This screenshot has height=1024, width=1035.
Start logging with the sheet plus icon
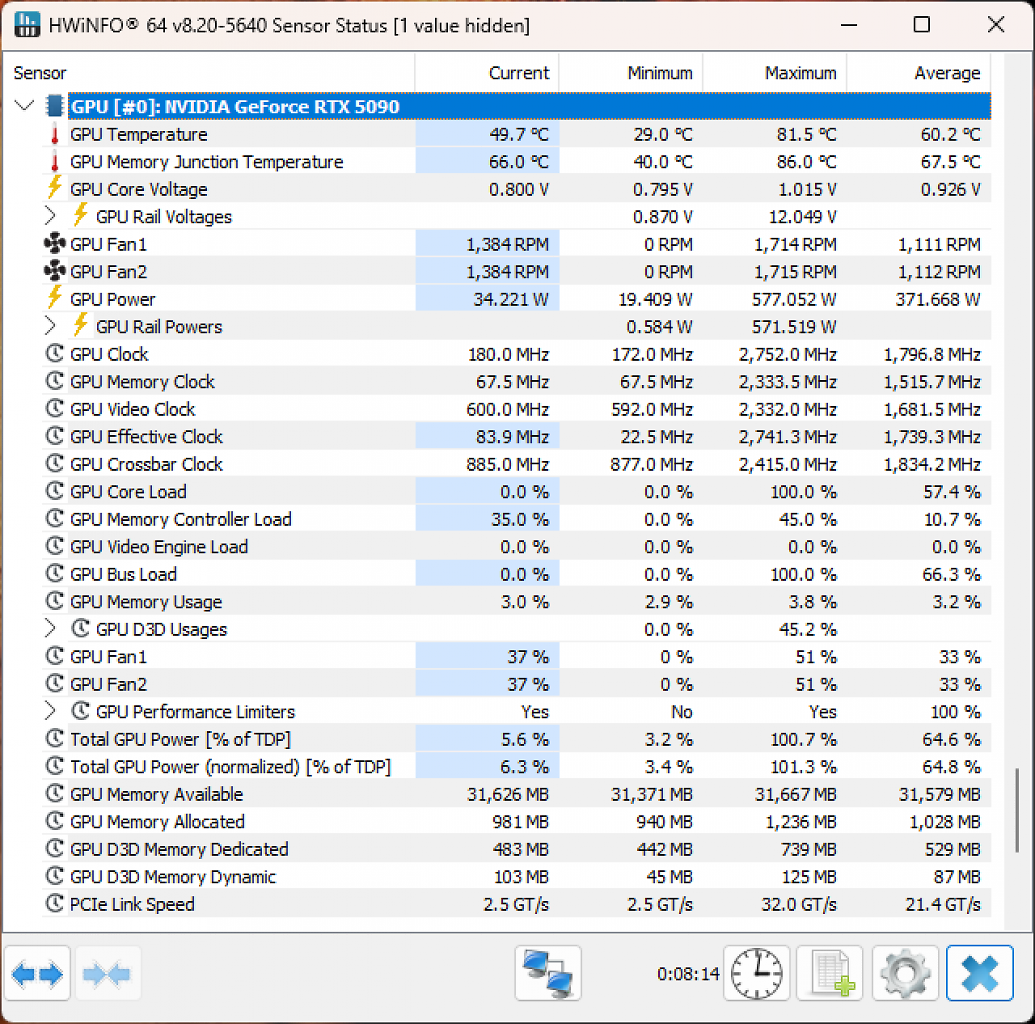click(x=830, y=973)
